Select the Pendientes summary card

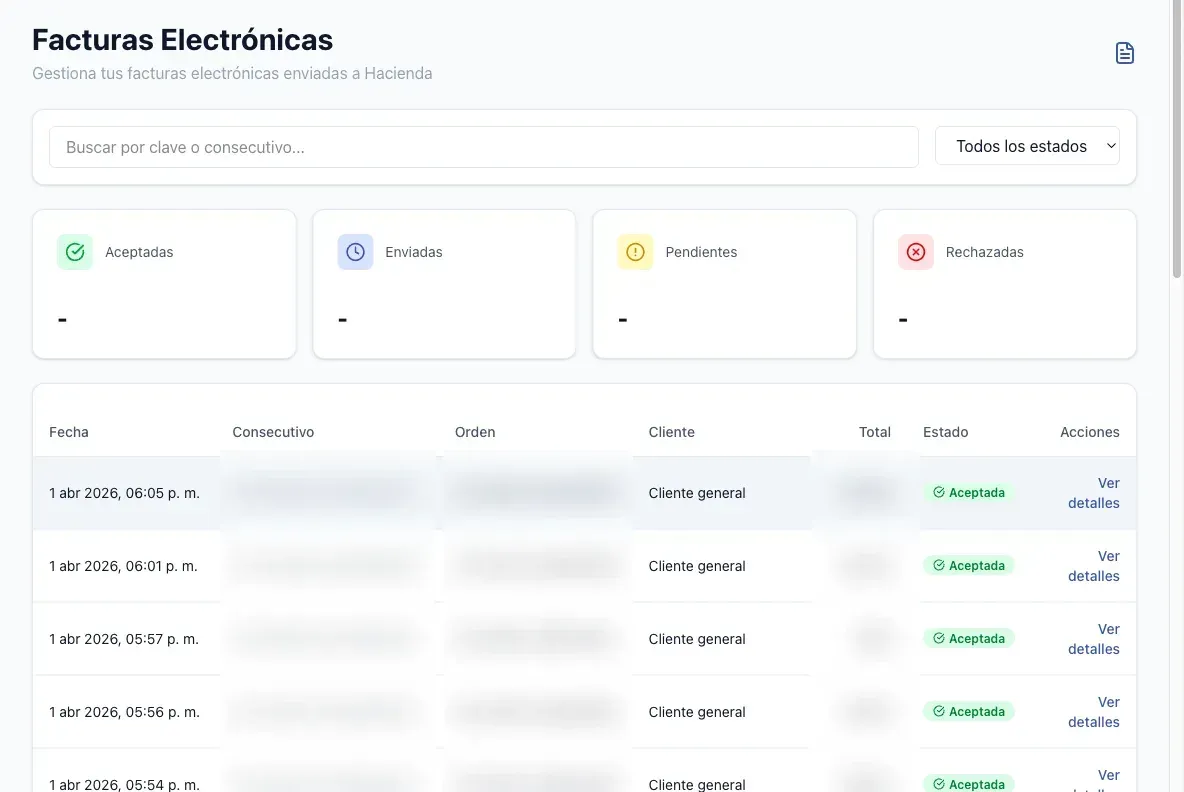tap(724, 284)
